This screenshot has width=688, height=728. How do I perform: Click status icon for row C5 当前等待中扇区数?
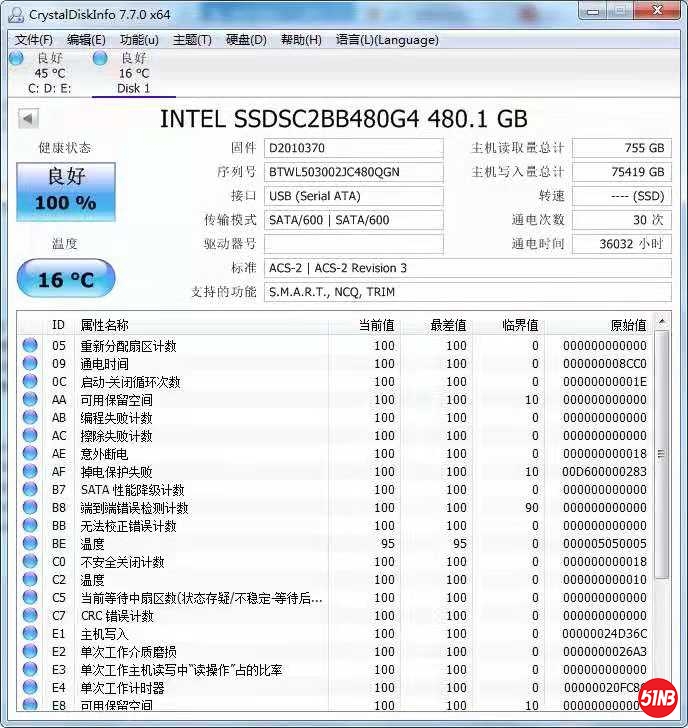(30, 597)
